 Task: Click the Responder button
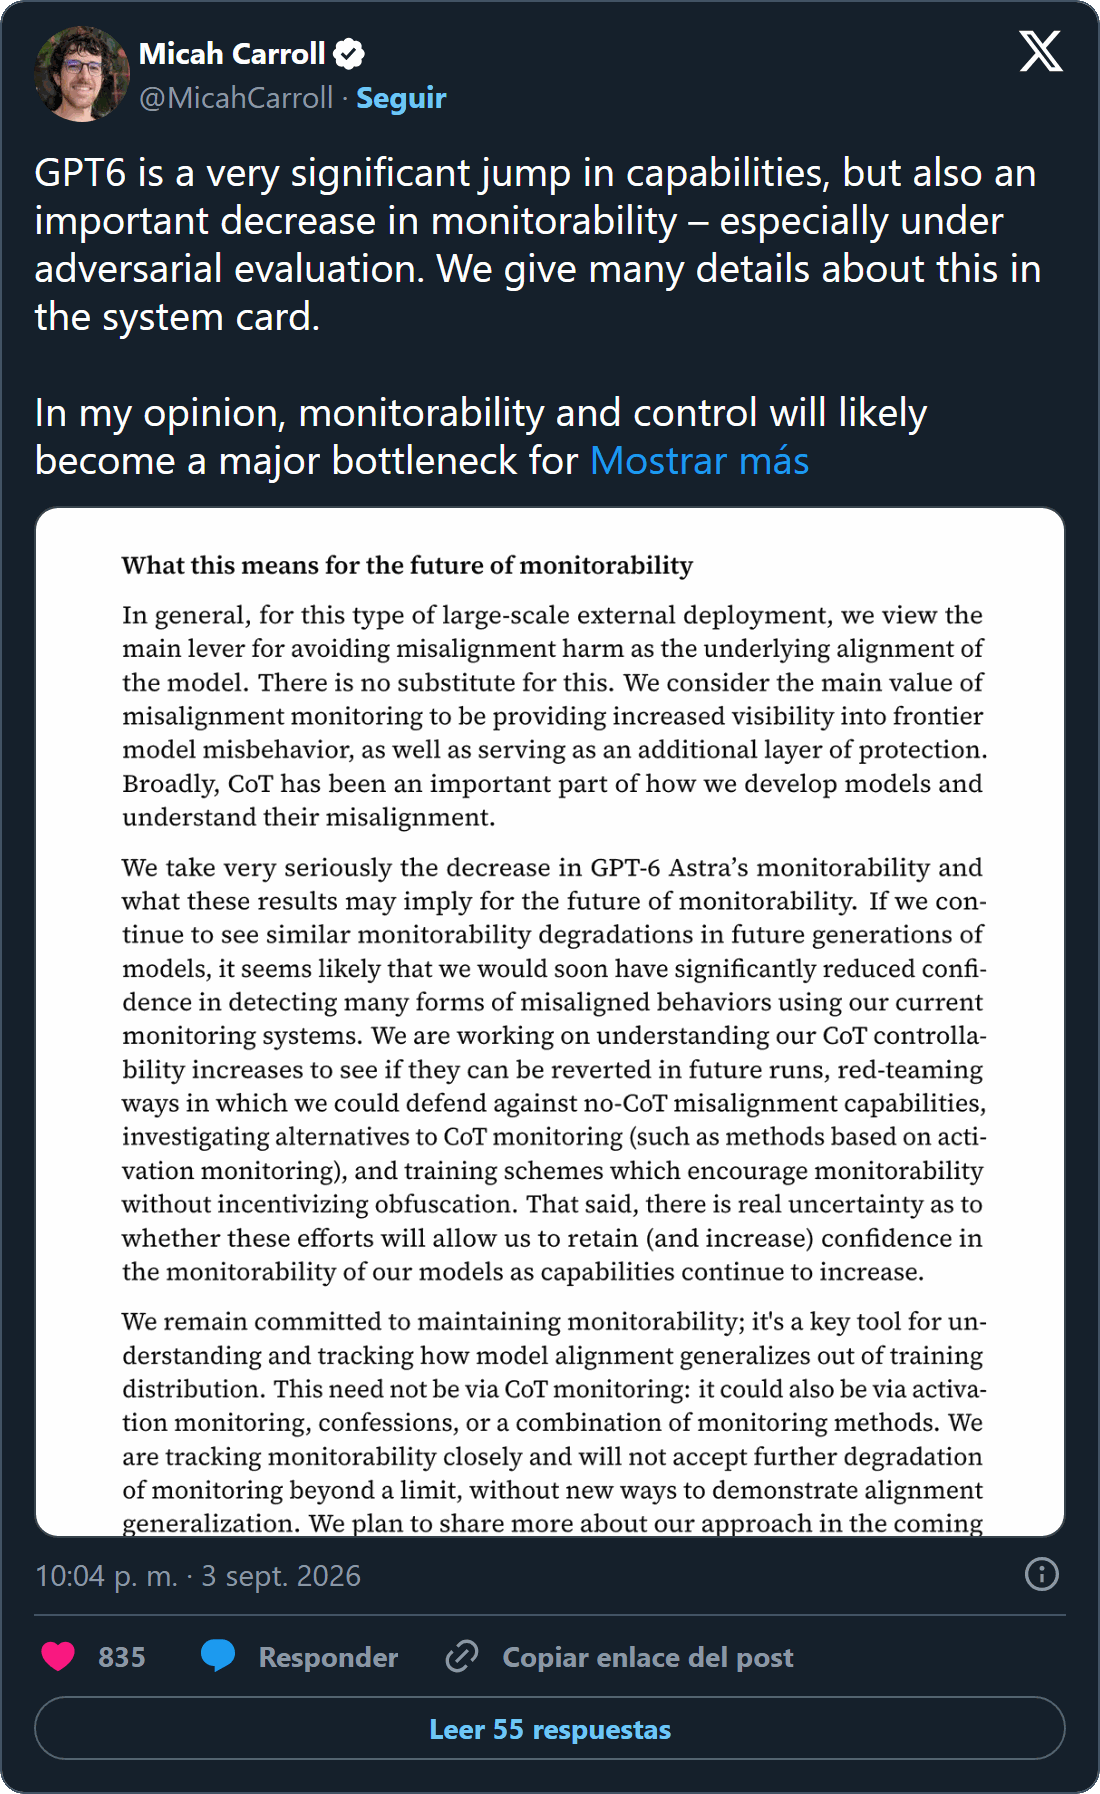[328, 1657]
